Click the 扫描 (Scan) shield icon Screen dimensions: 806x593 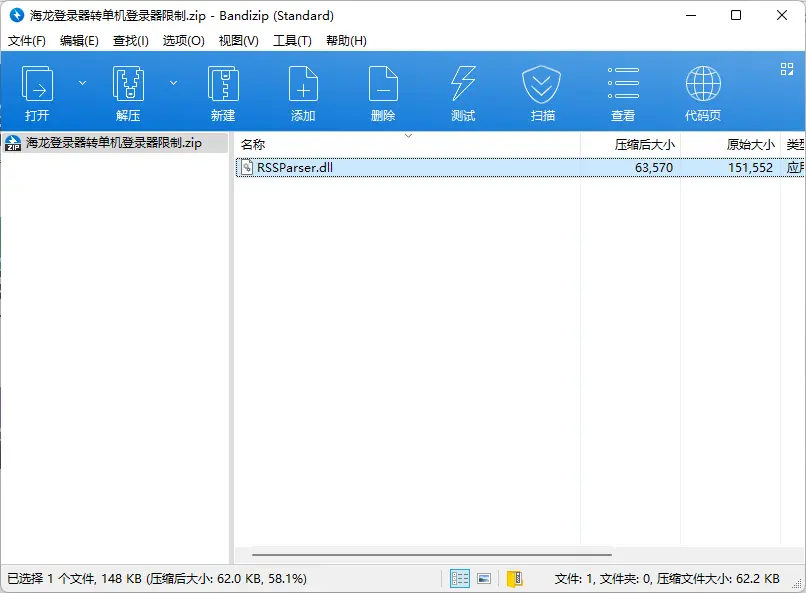click(x=542, y=86)
